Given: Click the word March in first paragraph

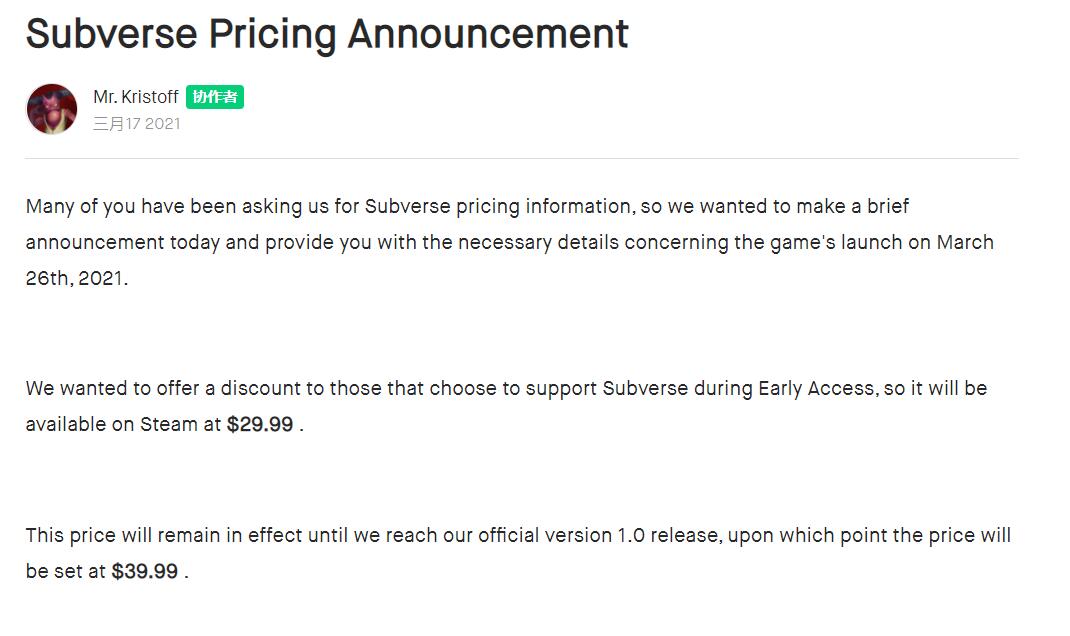Looking at the screenshot, I should point(965,242).
